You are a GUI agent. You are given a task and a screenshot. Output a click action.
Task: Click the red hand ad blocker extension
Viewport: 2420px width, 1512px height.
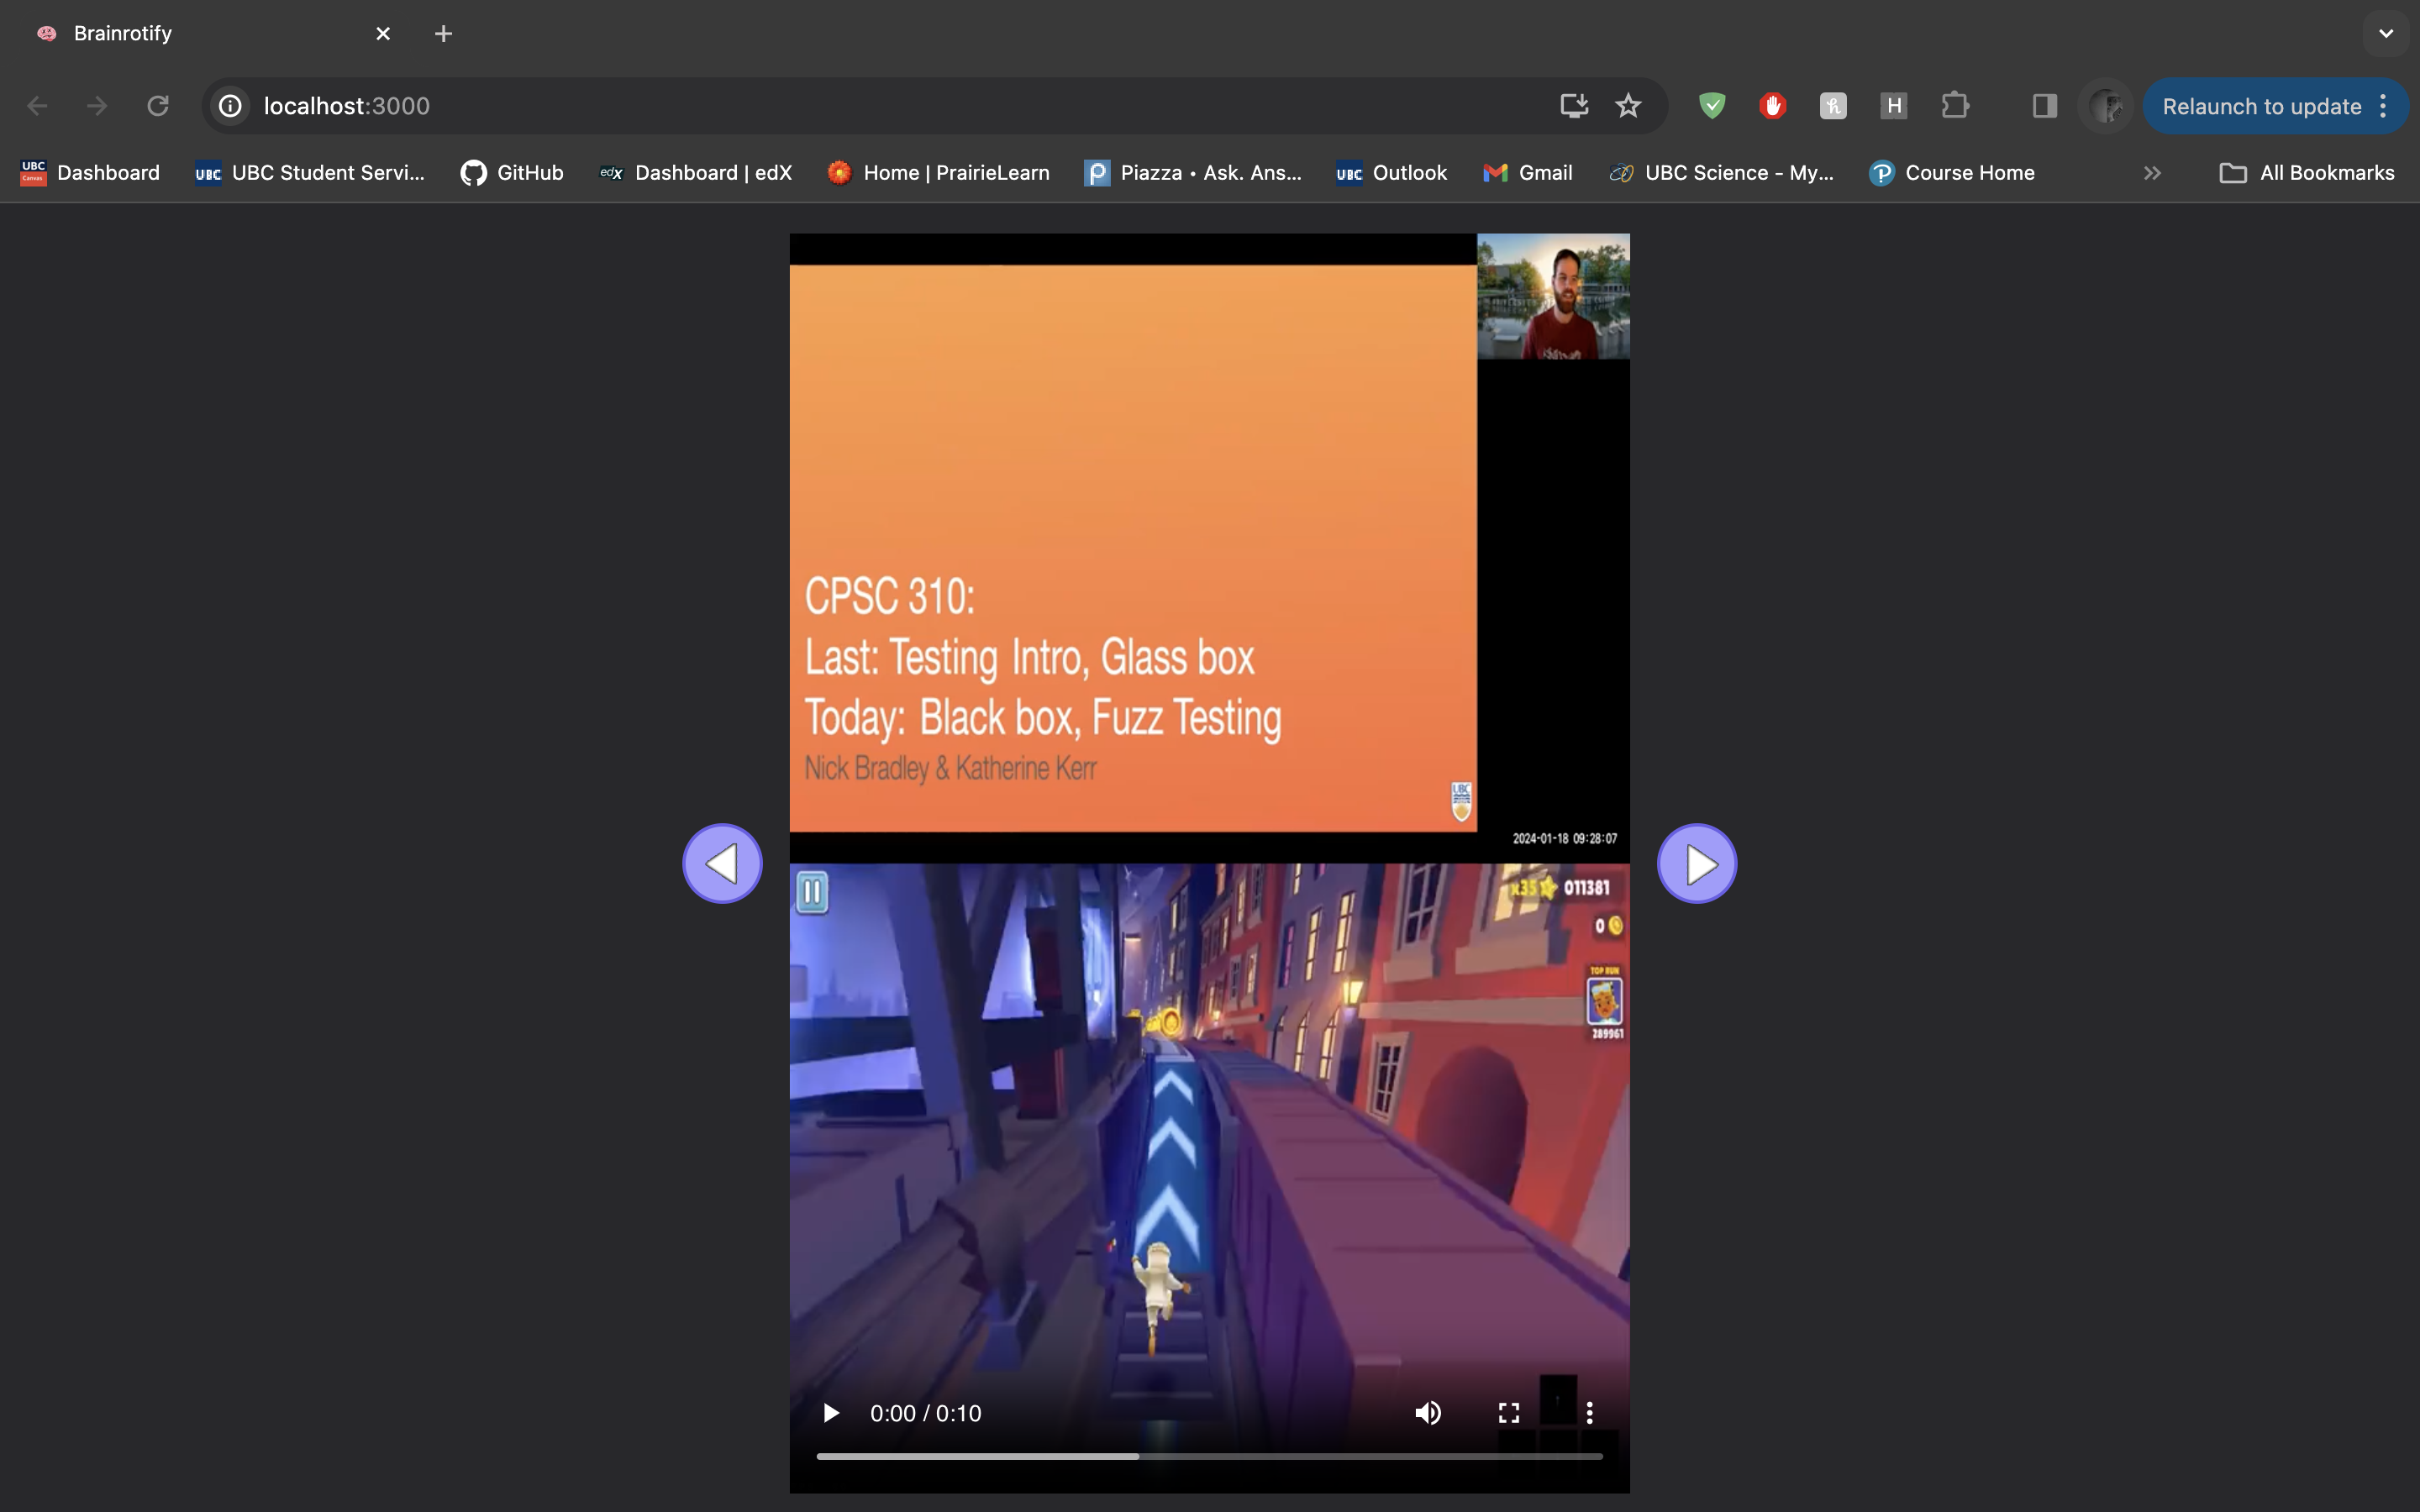click(1772, 106)
